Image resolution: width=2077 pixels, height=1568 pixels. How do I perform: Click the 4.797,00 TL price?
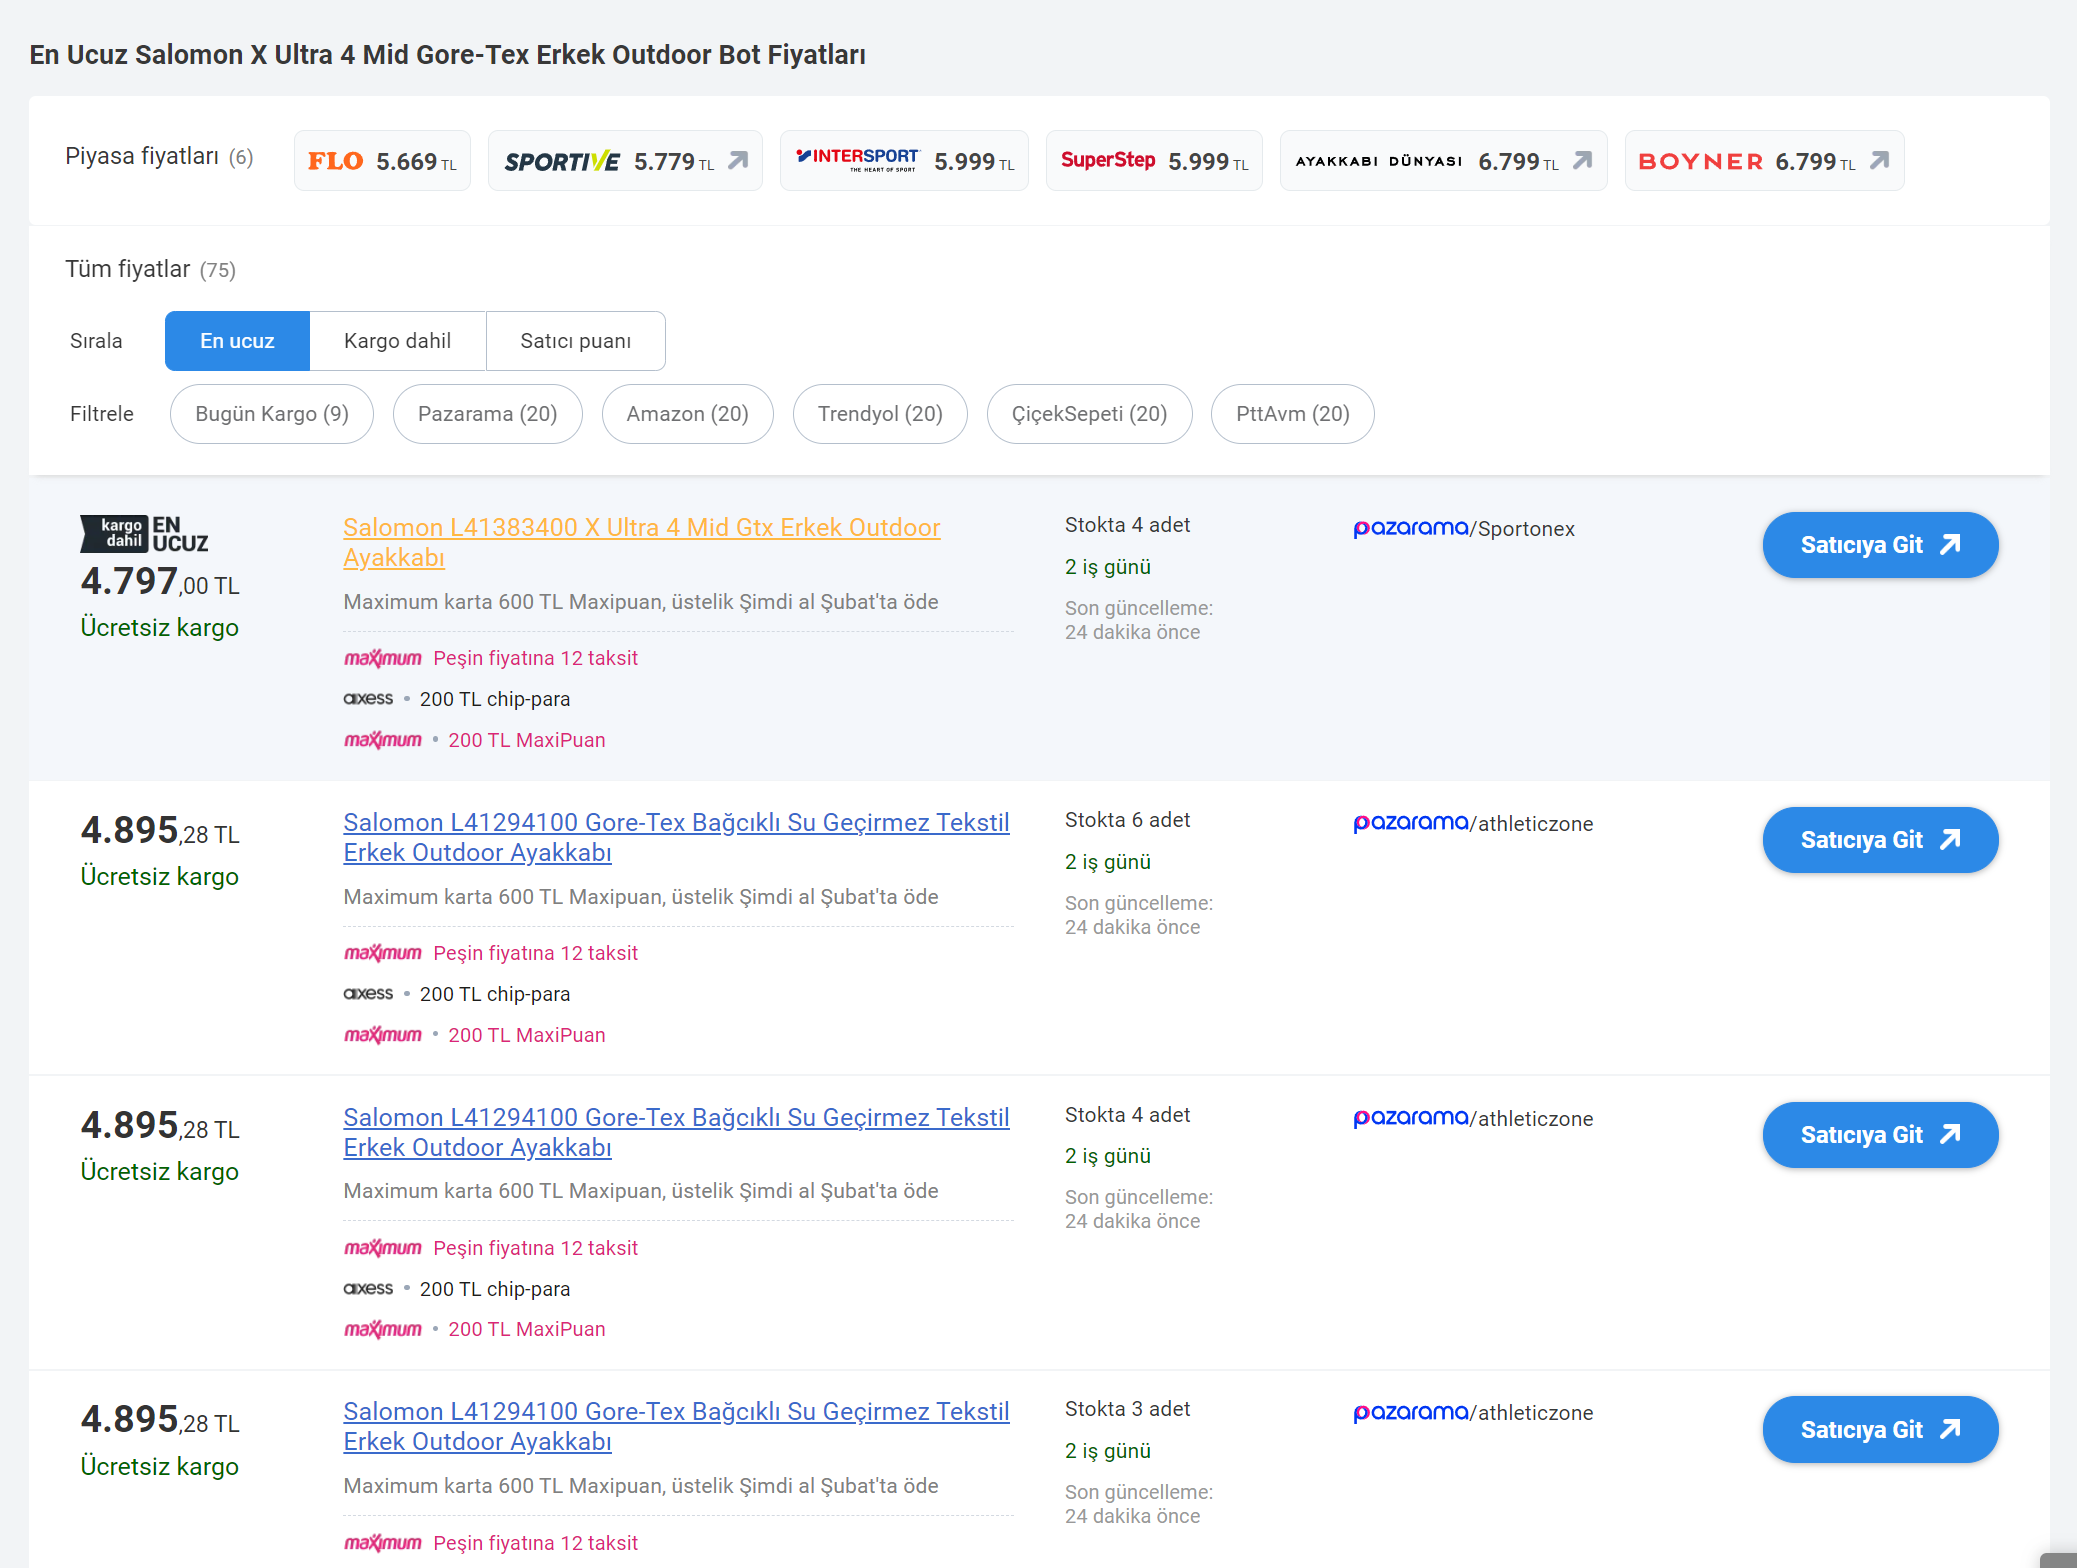160,582
